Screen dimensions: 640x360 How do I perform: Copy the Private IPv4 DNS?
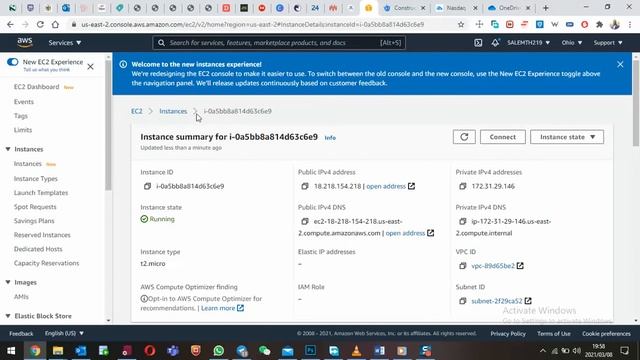pos(462,221)
